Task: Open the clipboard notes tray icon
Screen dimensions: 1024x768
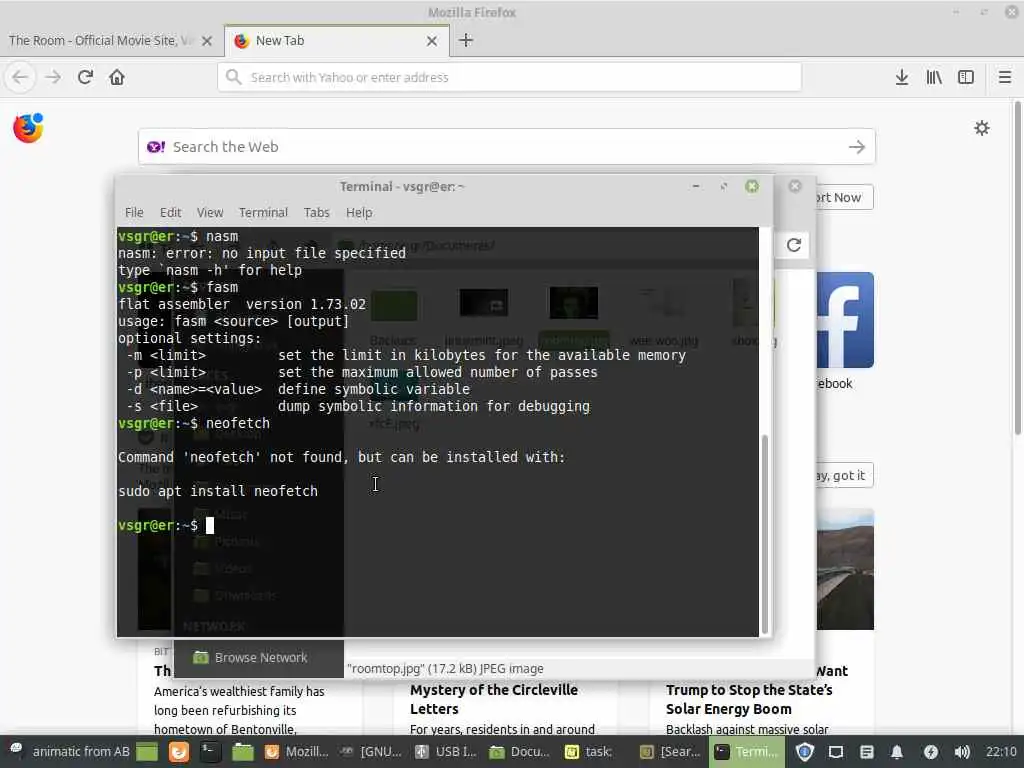Action: [x=867, y=752]
